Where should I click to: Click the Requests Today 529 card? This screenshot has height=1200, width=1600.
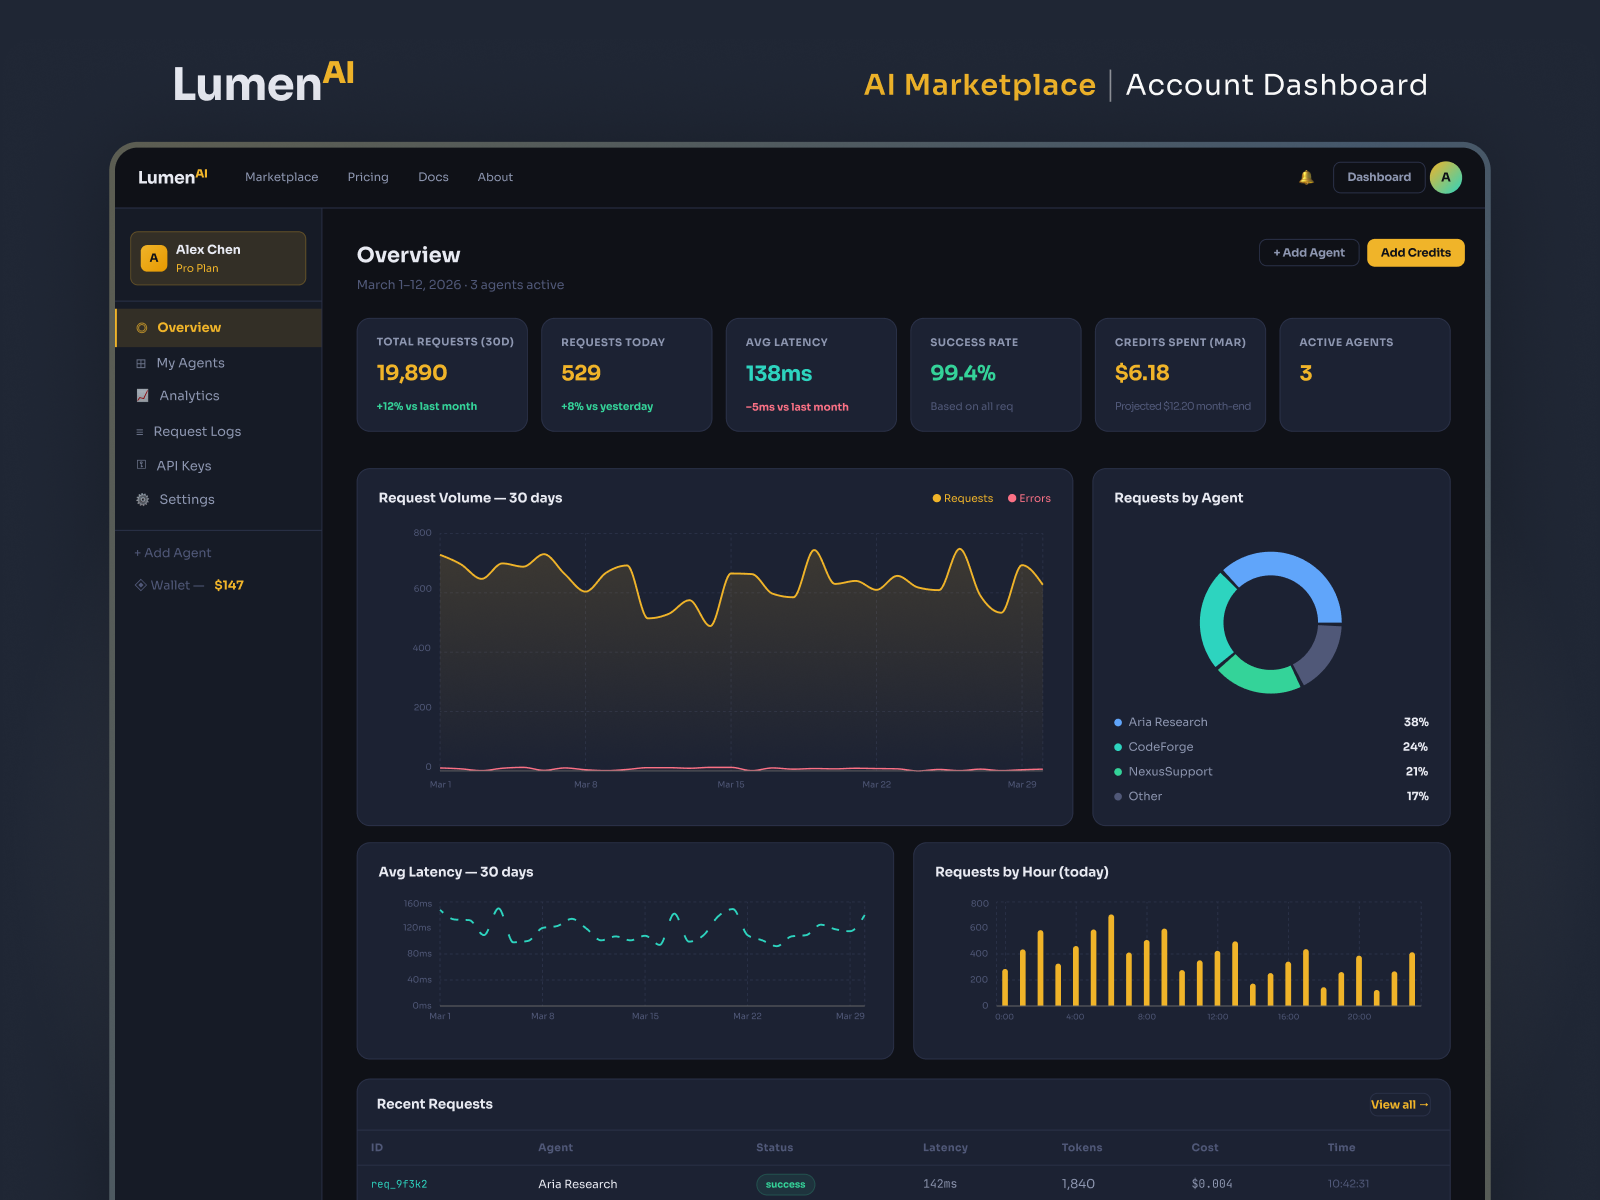coord(627,375)
